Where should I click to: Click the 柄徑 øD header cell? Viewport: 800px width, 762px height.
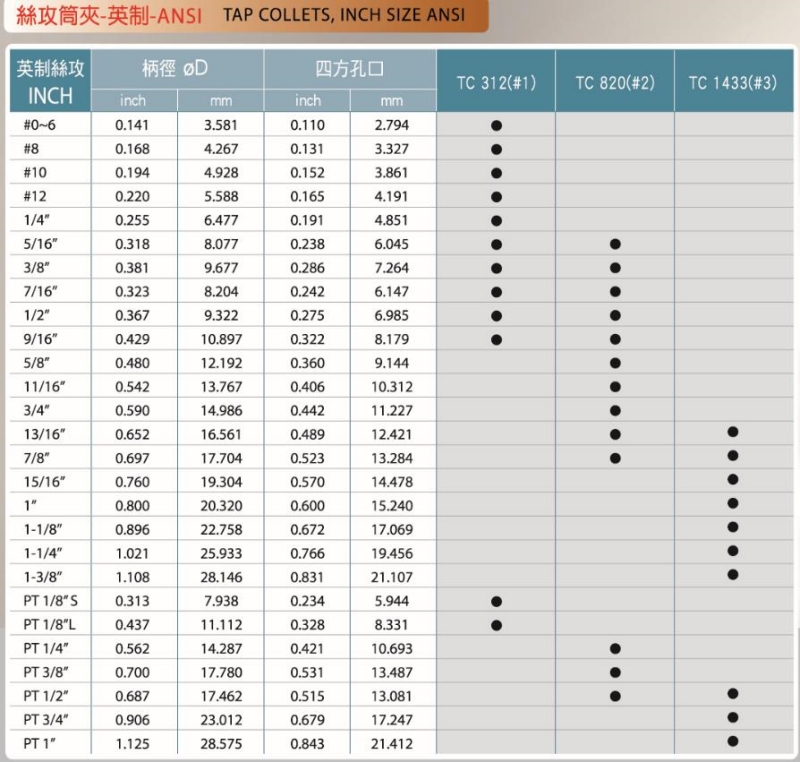tap(177, 70)
